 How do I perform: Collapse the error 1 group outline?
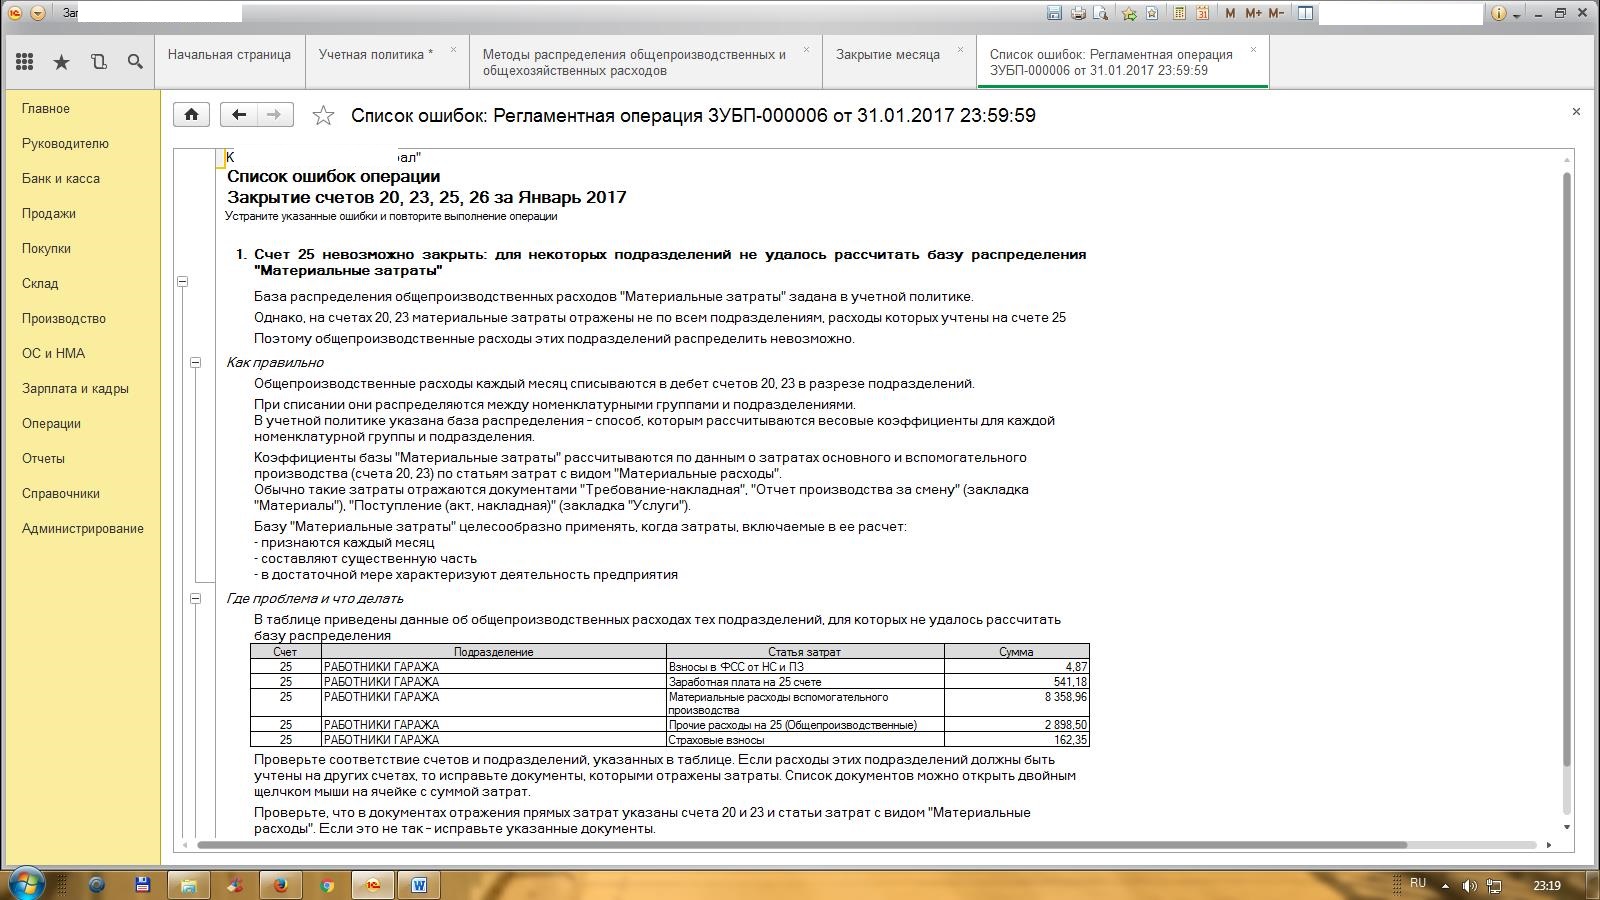(183, 282)
